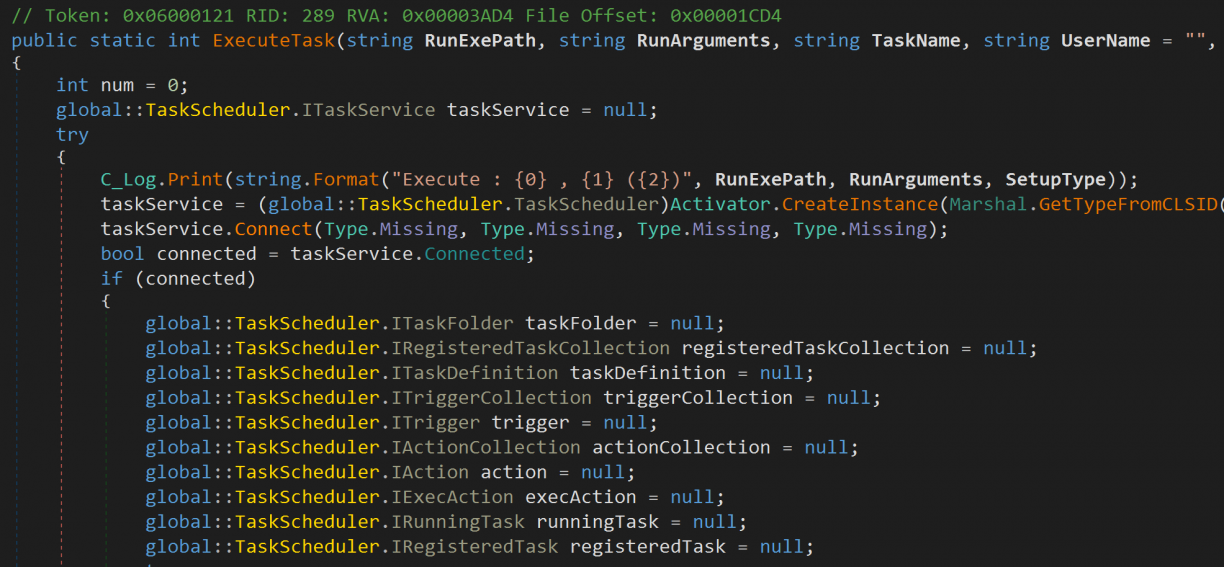Select the Connected property reference
Image resolution: width=1224 pixels, height=567 pixels.
tap(474, 254)
